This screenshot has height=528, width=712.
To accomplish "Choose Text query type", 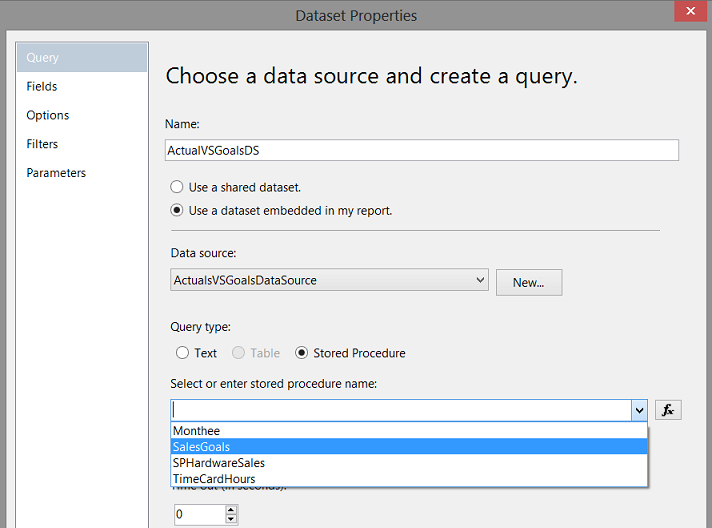I will [x=182, y=353].
